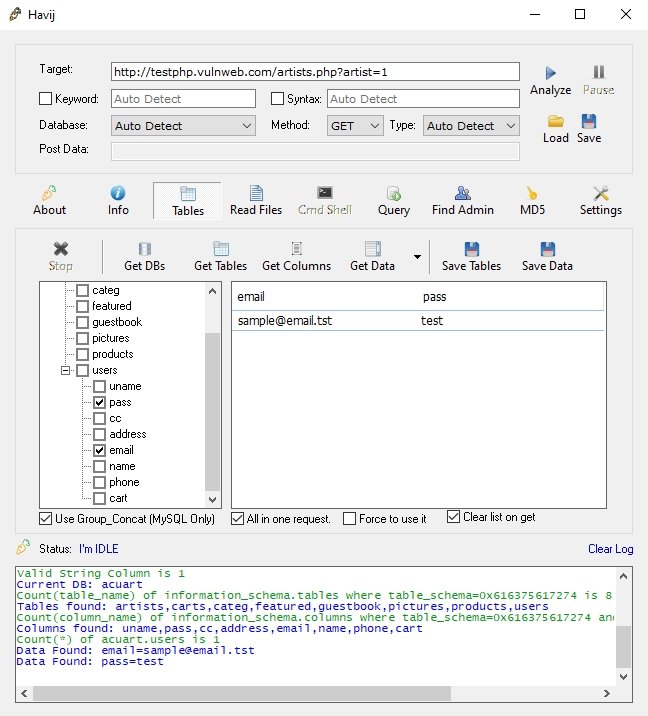This screenshot has width=648, height=716.
Task: Click the Get Columns toolbar icon
Action: [x=297, y=249]
